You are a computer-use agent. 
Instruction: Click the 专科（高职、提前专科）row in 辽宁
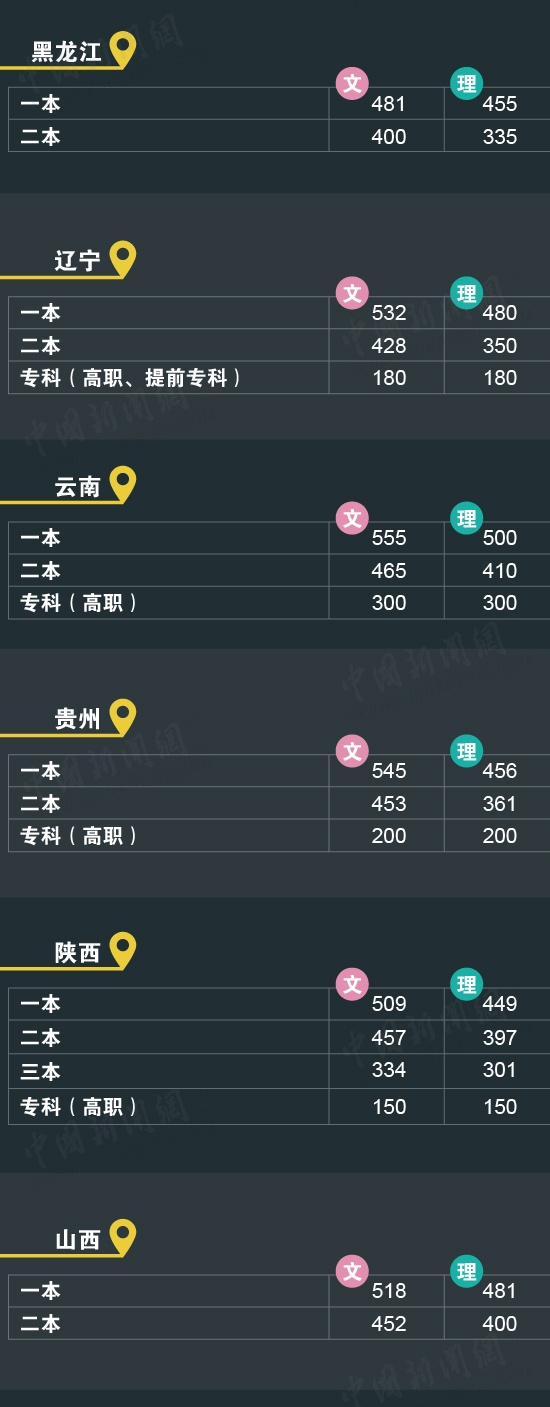point(279,378)
